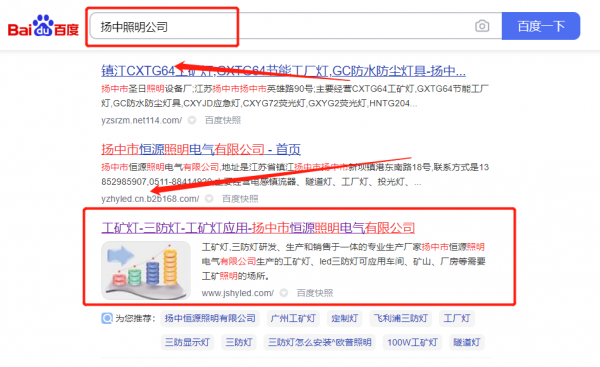The height and width of the screenshot is (367, 600).
Task: Select suggestion 100W工矿灯
Action: [412, 342]
